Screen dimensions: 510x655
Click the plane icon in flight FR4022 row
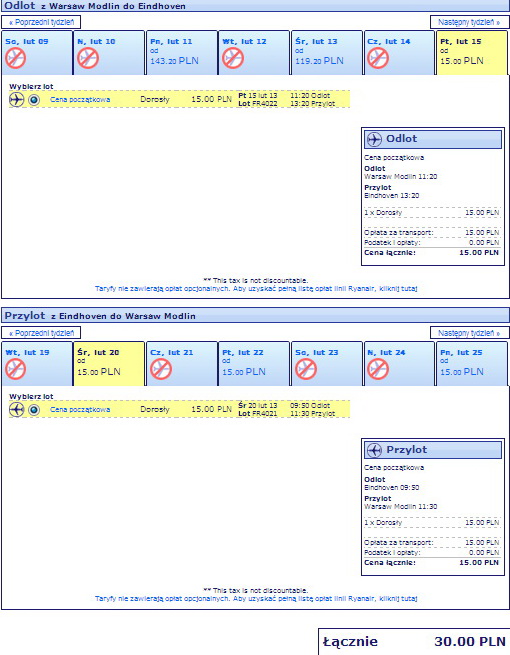click(16, 100)
